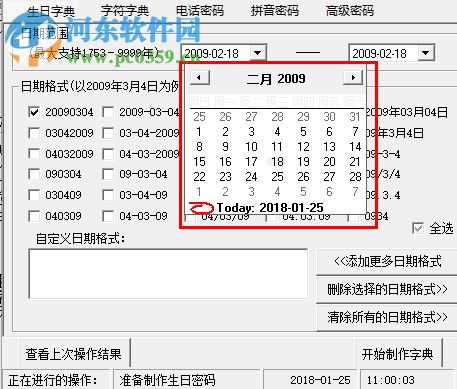Screen dimensions: 457x389
Task: Check the 030409 date format
Action: pos(34,195)
